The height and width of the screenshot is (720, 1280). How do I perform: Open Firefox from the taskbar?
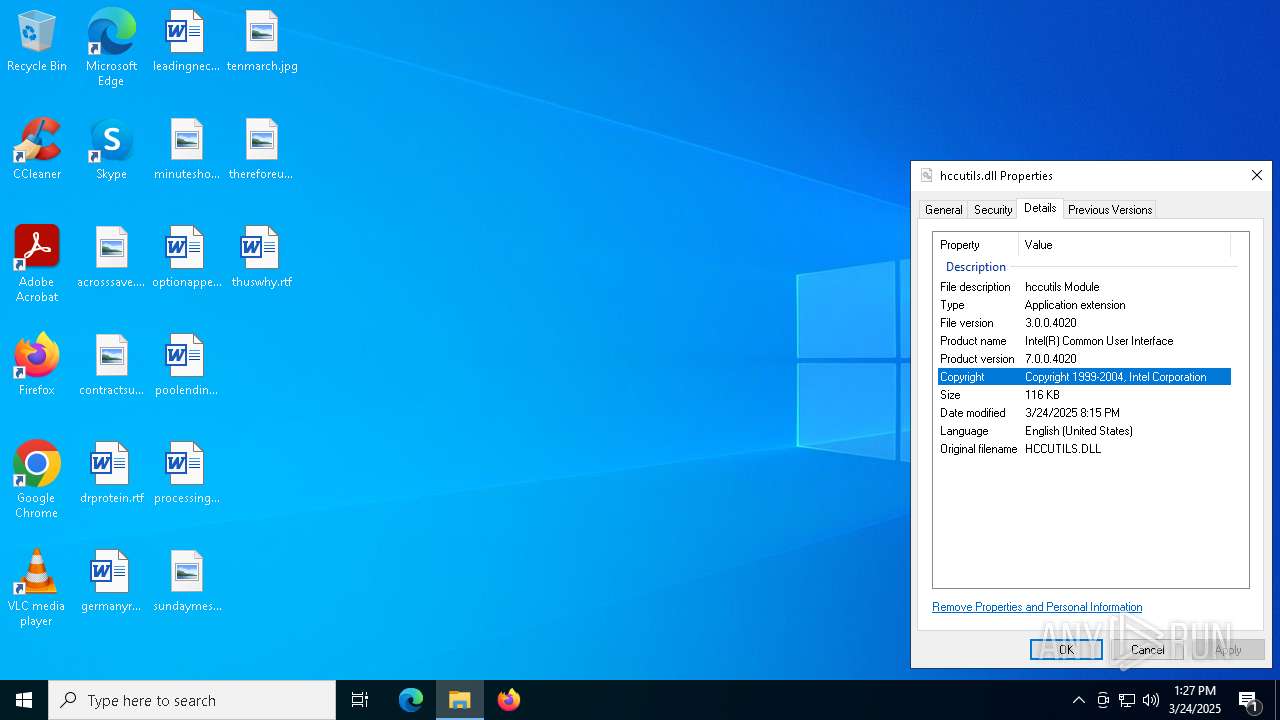pos(509,700)
